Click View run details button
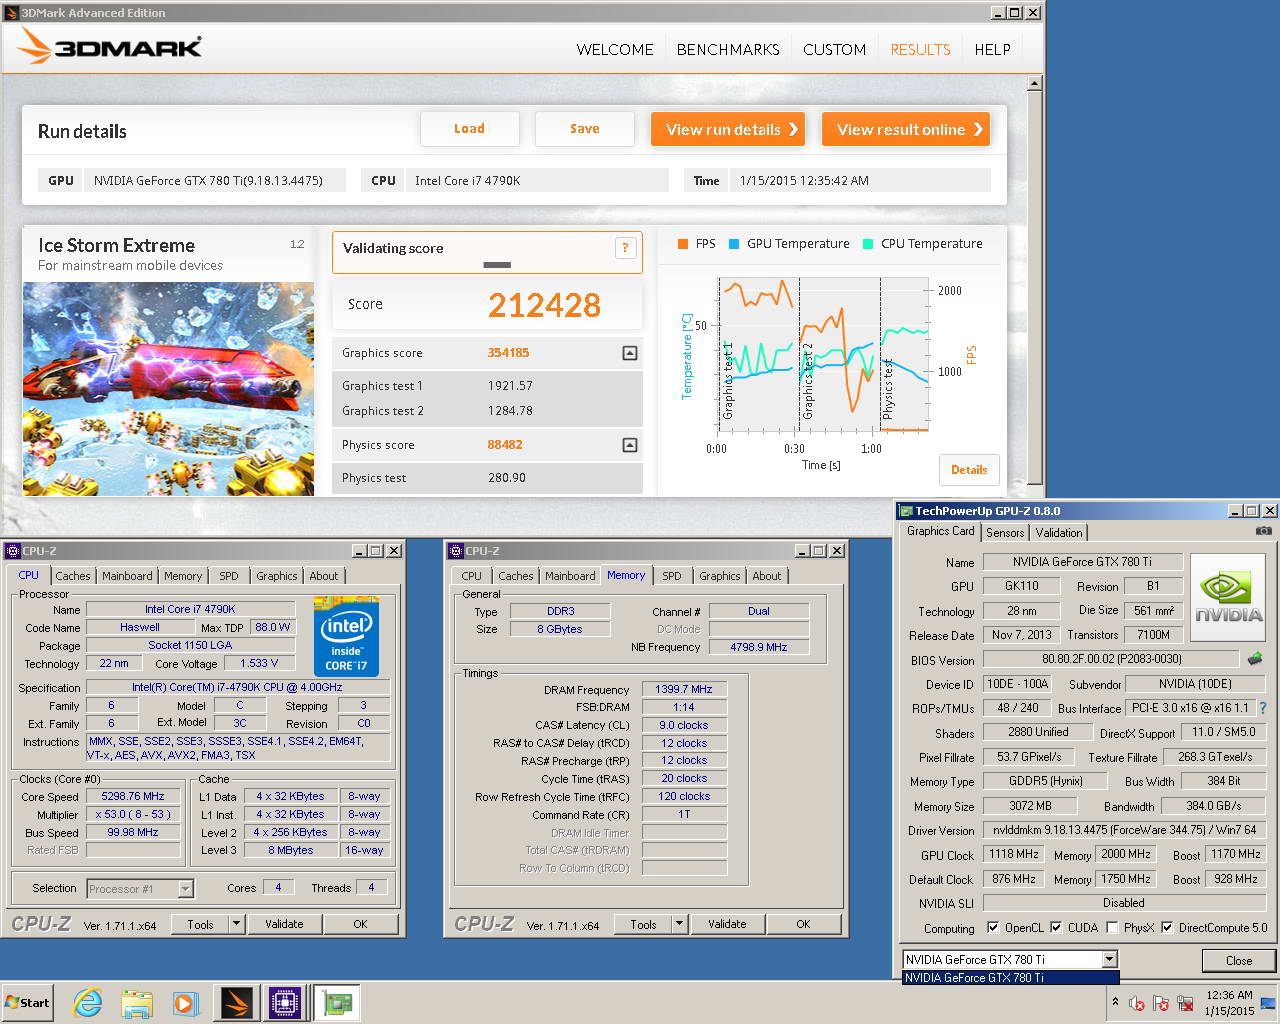Screen dimensions: 1280x1024 point(729,129)
